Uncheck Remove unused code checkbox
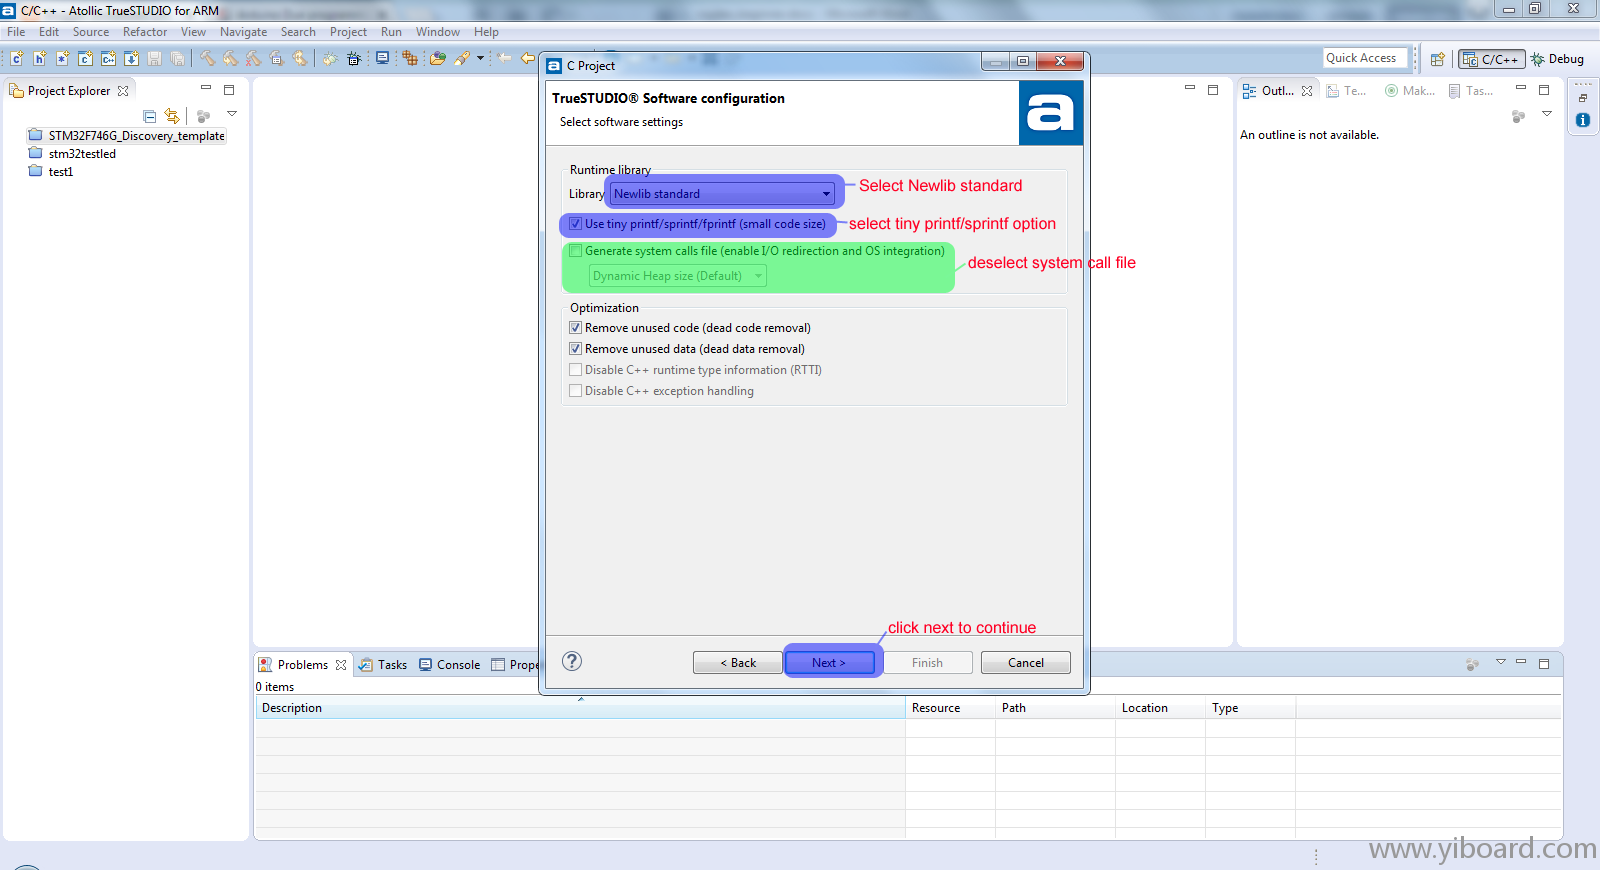The width and height of the screenshot is (1600, 870). 575,328
